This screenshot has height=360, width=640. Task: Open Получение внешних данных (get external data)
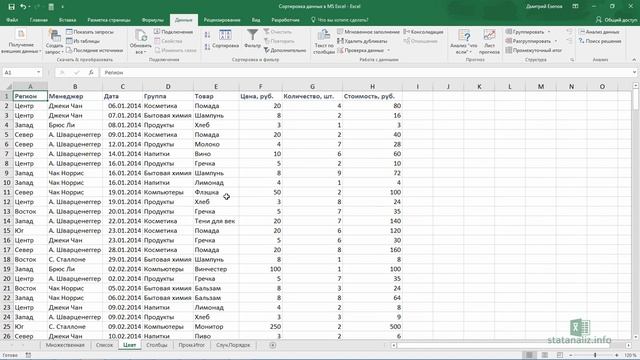pos(21,41)
